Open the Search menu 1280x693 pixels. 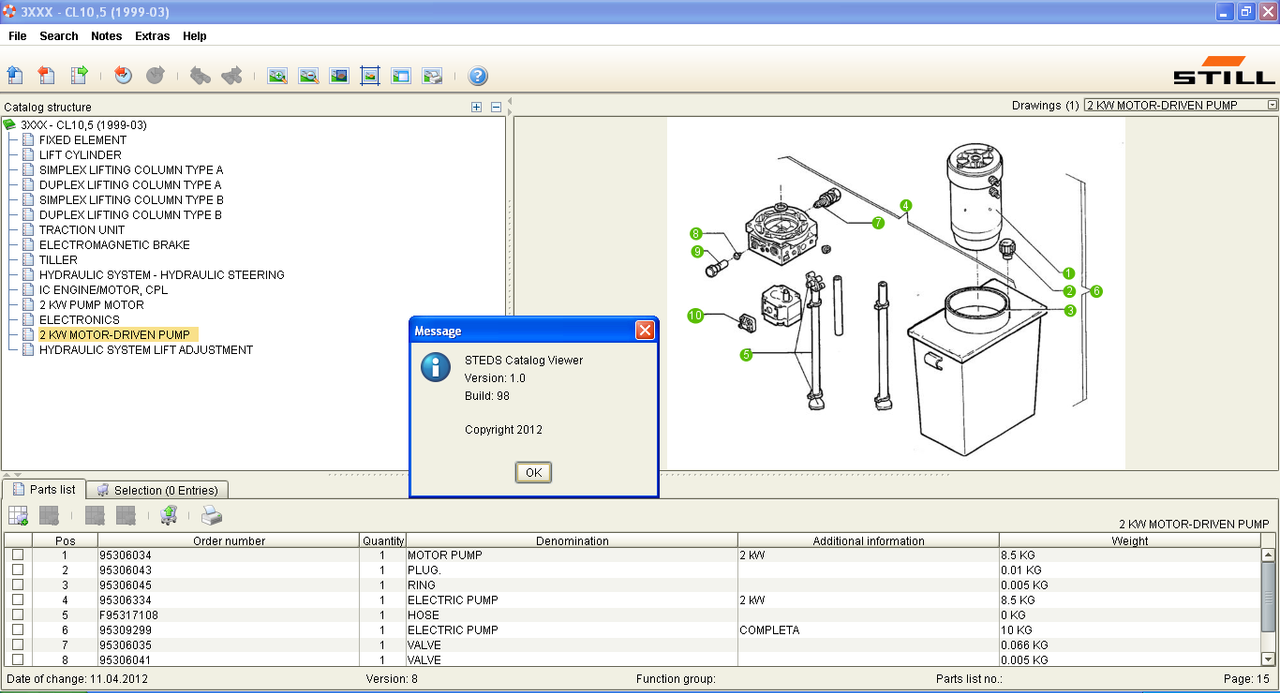coord(59,36)
